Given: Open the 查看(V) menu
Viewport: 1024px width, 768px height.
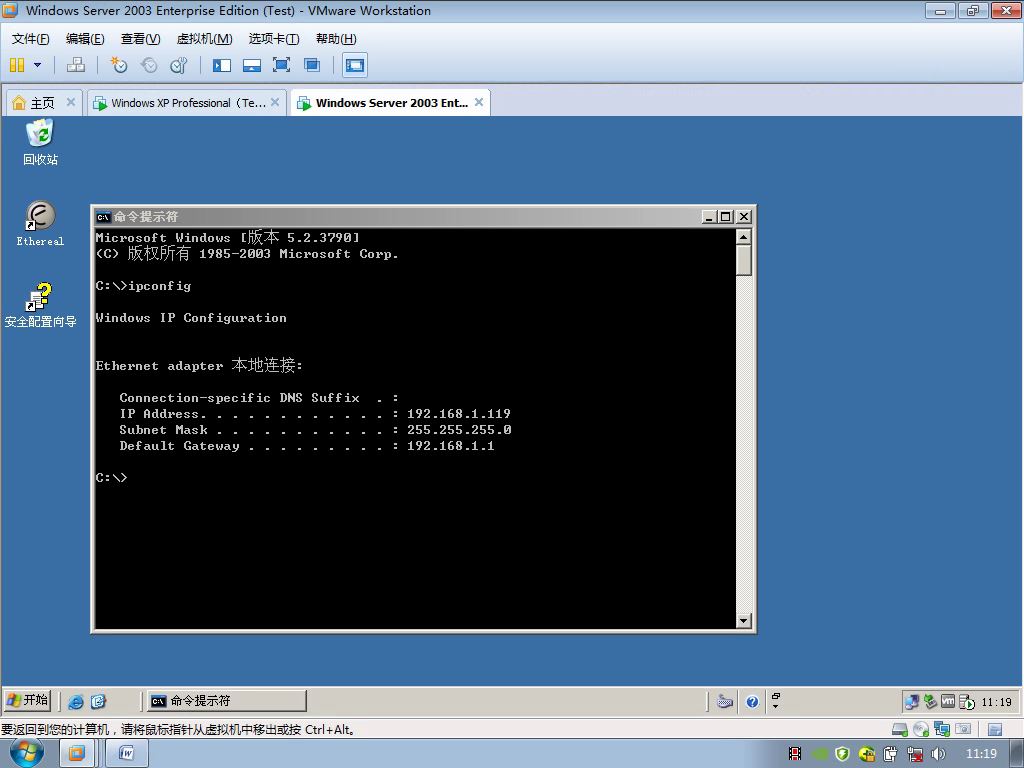Looking at the screenshot, I should coord(140,39).
